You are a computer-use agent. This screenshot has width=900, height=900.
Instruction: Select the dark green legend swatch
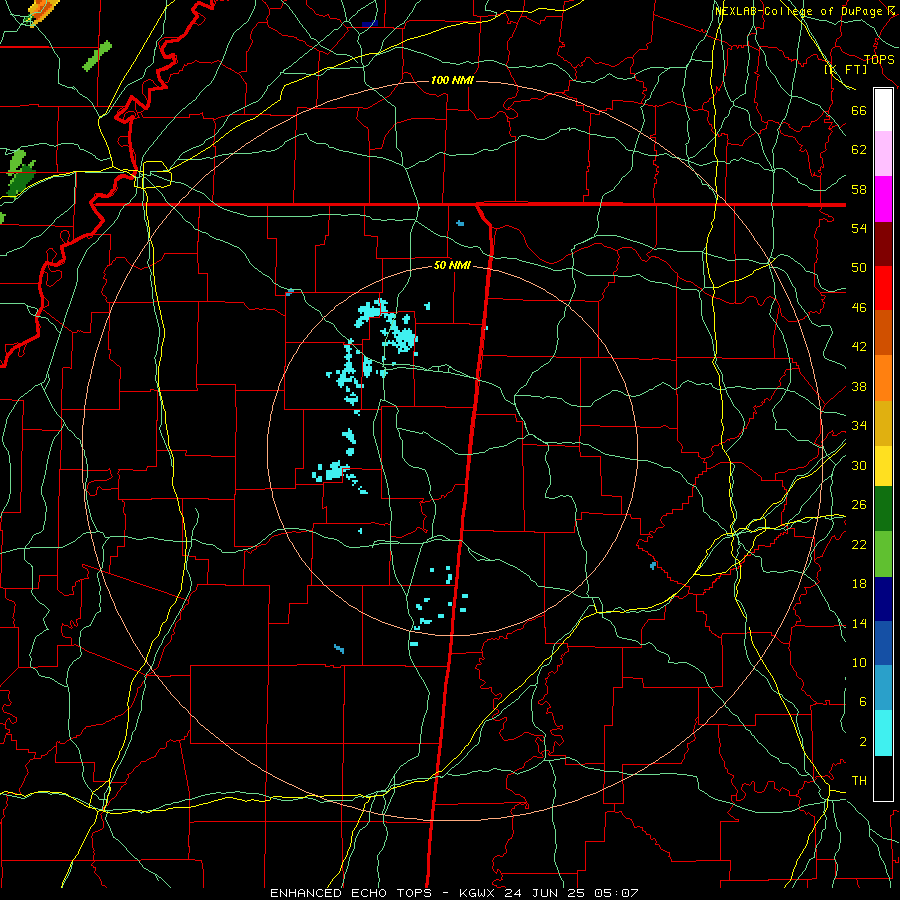click(883, 509)
